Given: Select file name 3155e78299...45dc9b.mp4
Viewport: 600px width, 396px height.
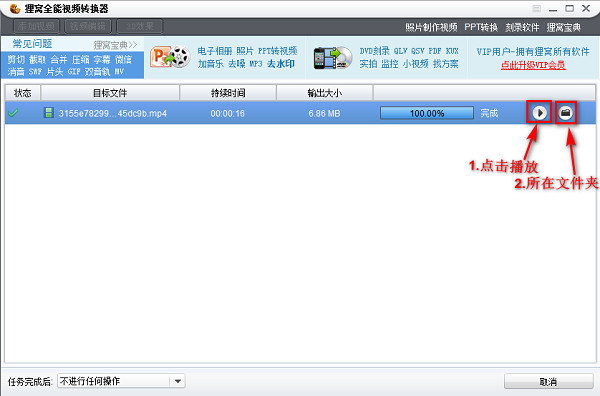Looking at the screenshot, I should tap(112, 114).
